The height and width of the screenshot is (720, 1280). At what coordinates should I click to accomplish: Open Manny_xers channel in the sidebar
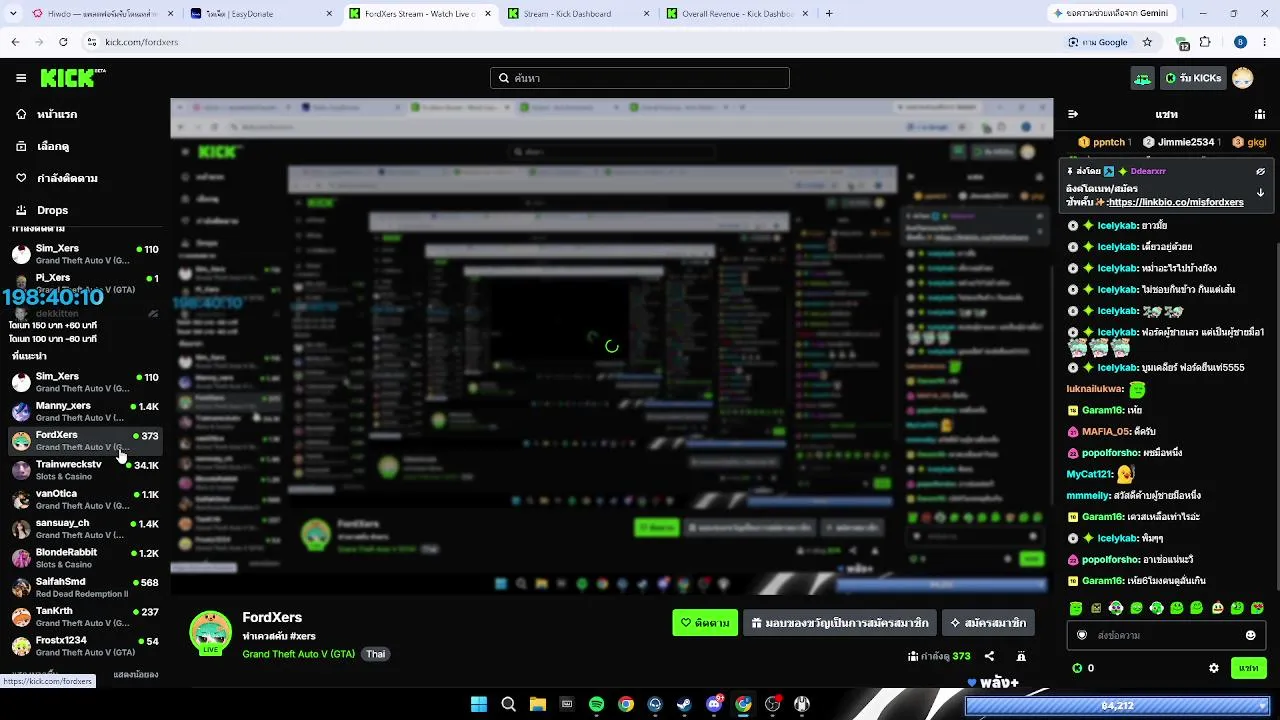pyautogui.click(x=85, y=411)
